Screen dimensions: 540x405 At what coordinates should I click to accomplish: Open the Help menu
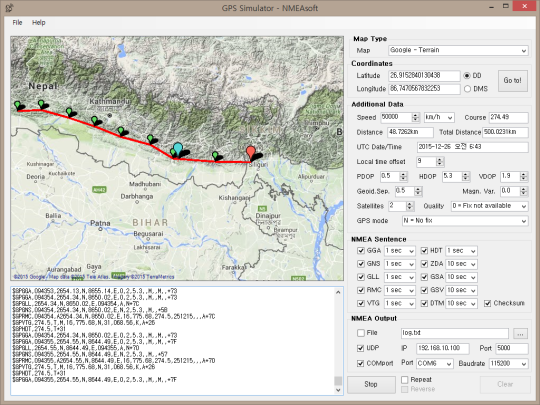tap(39, 23)
